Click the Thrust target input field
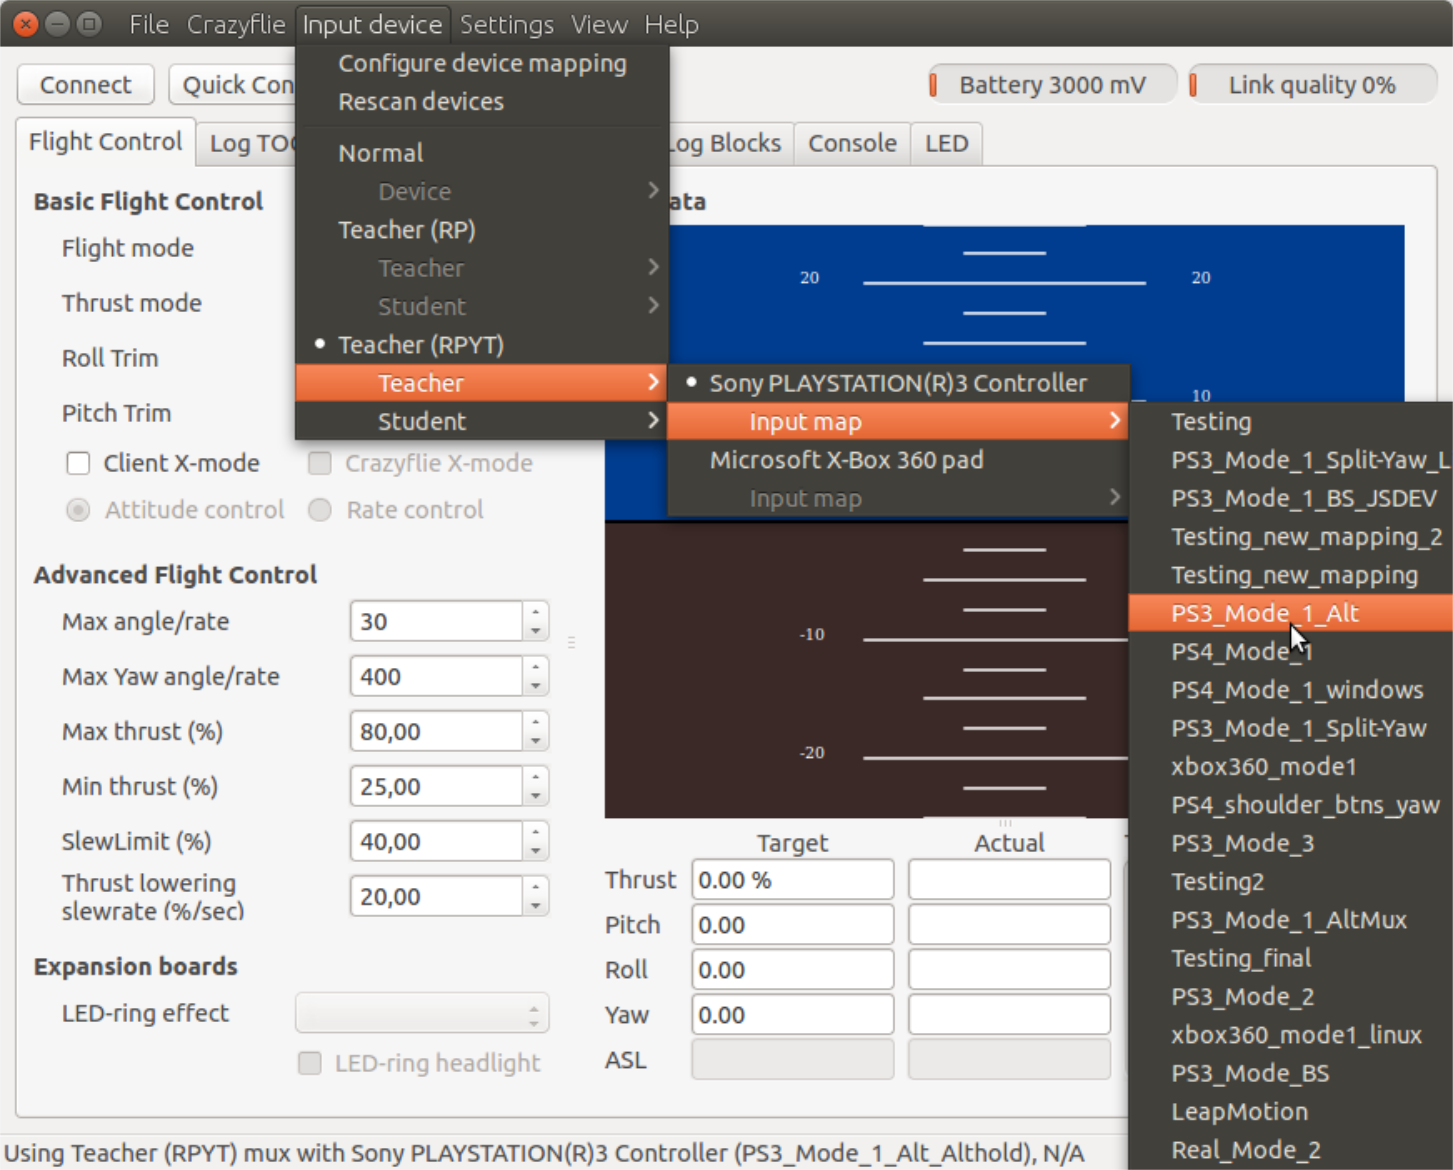Image resolution: width=1453 pixels, height=1170 pixels. [791, 879]
